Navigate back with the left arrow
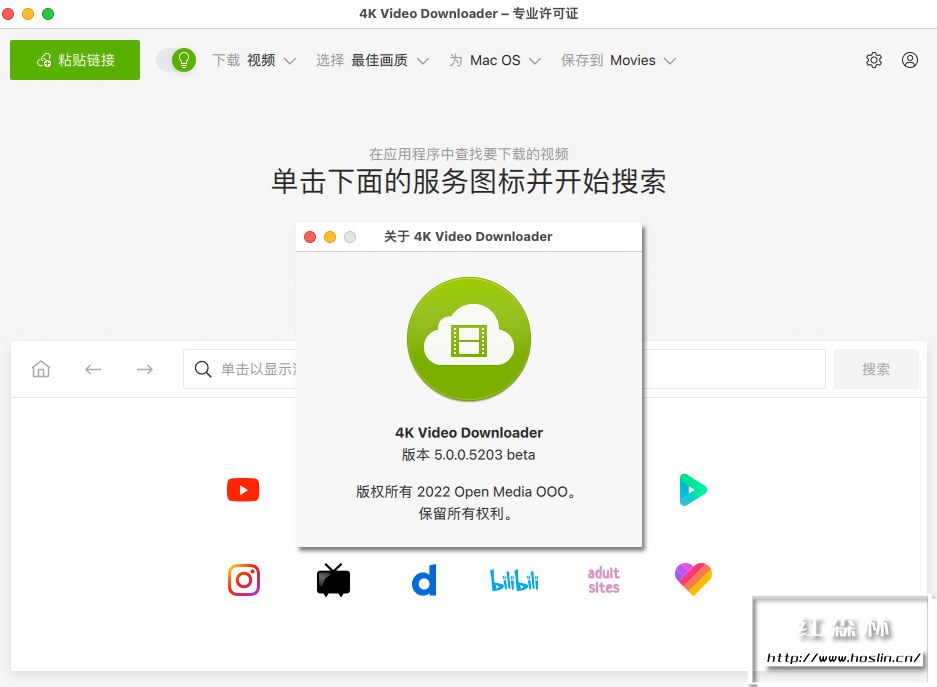 93,369
